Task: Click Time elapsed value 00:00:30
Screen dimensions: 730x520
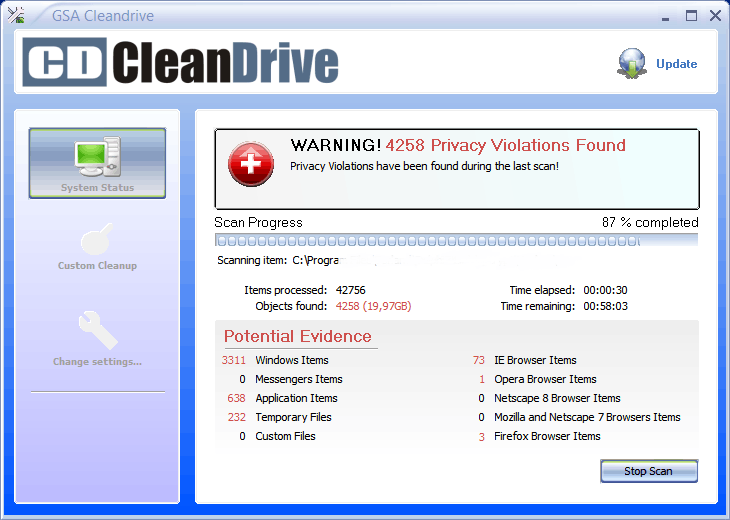Action: click(605, 290)
